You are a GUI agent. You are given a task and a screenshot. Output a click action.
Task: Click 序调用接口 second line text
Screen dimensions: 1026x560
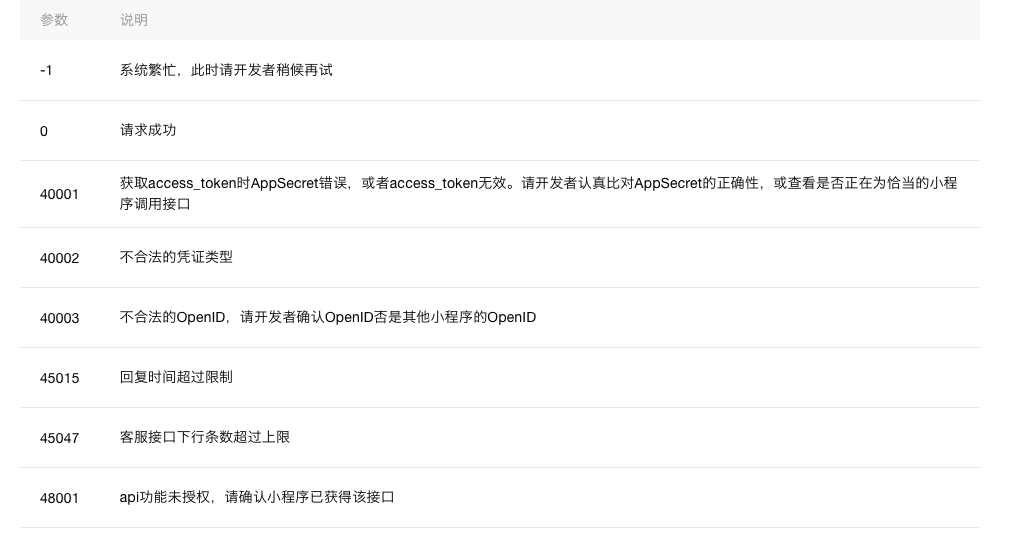tap(155, 204)
